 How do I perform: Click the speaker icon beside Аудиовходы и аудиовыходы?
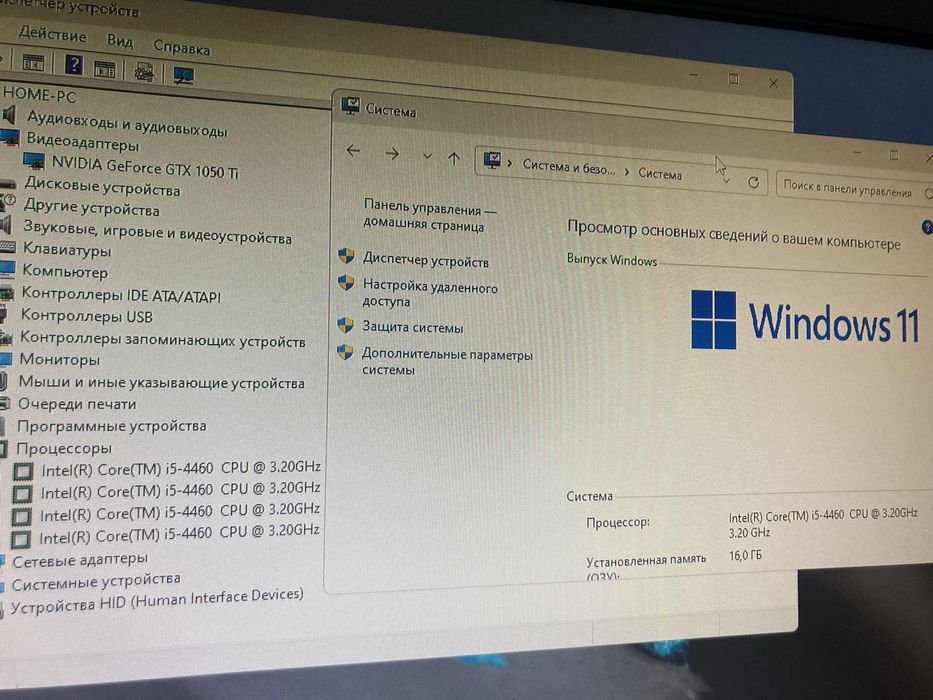[x=9, y=115]
